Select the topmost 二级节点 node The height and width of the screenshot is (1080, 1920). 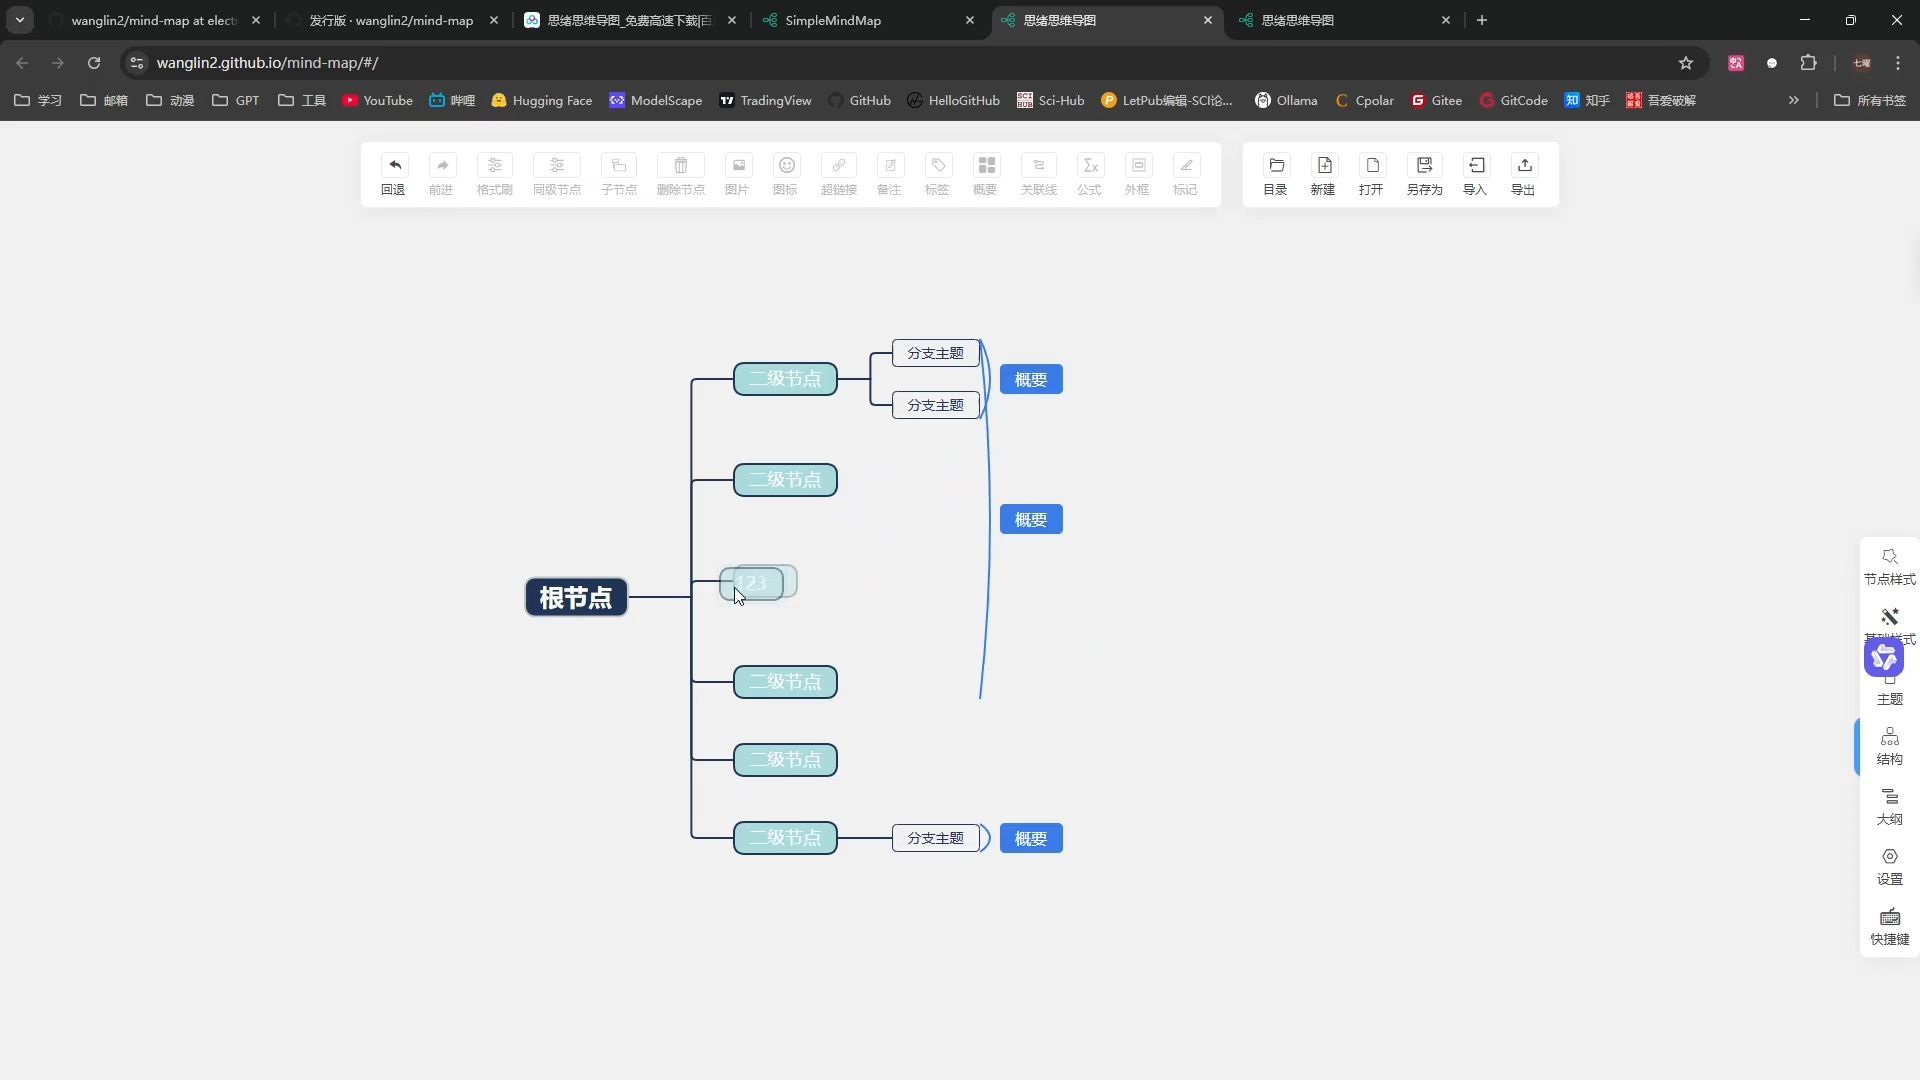pyautogui.click(x=785, y=379)
